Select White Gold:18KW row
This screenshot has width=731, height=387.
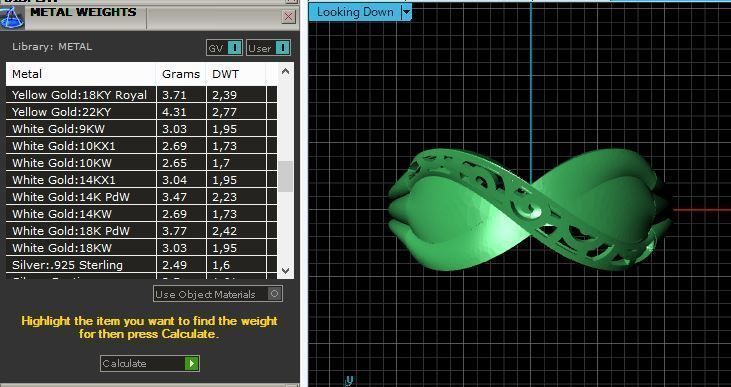[141, 248]
